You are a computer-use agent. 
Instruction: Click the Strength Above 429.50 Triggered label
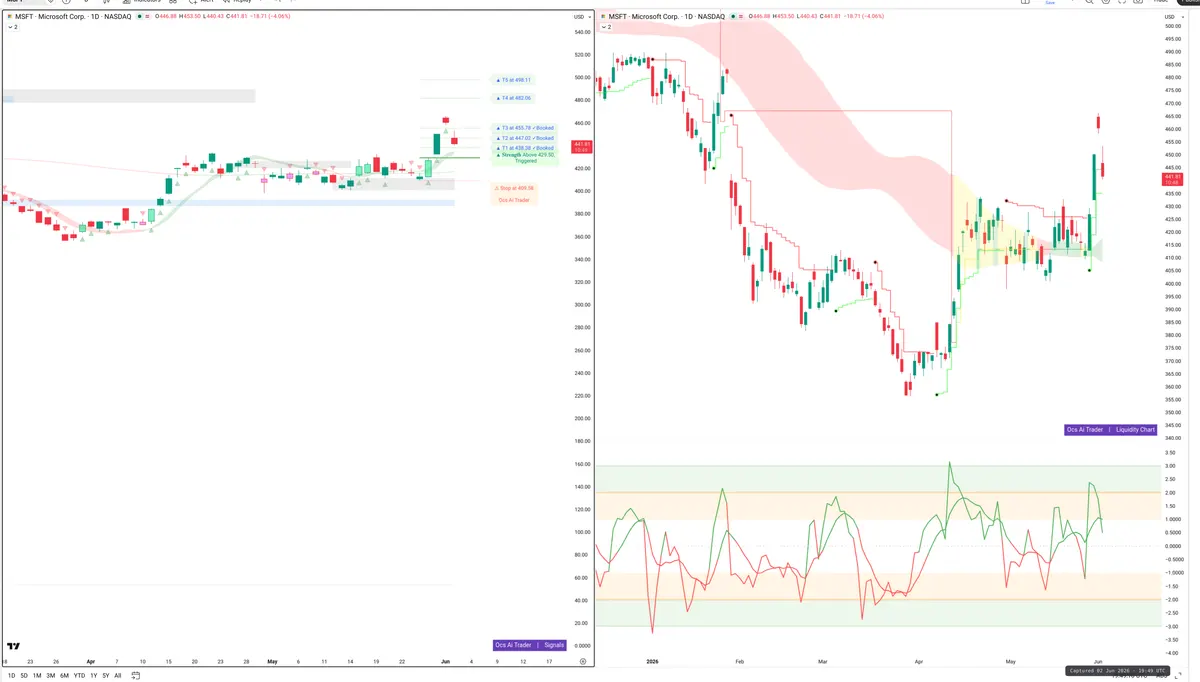pyautogui.click(x=524, y=157)
